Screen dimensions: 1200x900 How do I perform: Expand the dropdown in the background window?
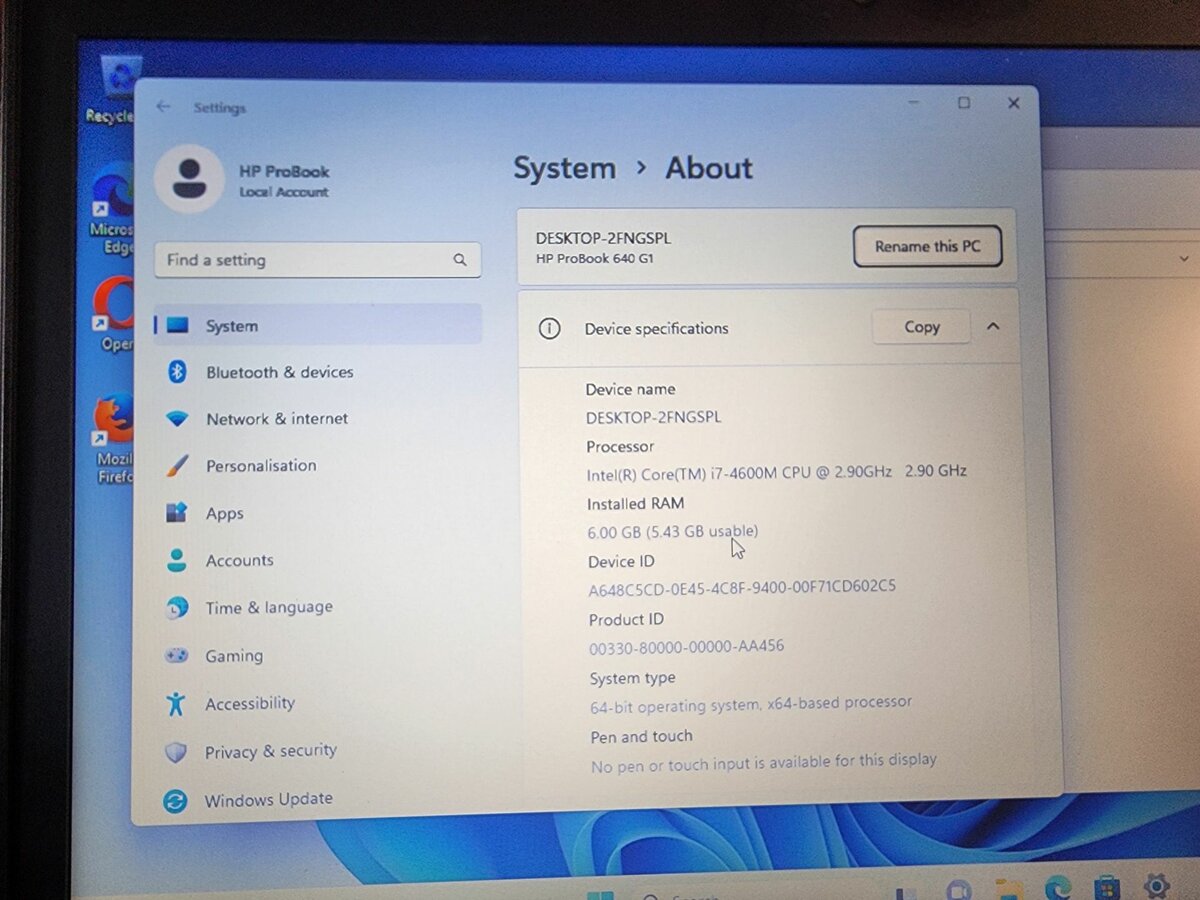(x=1186, y=258)
